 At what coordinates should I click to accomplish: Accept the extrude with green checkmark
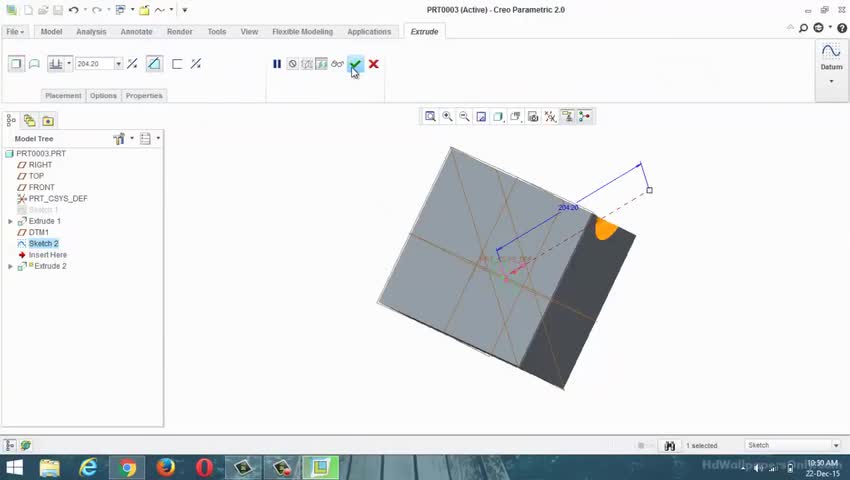[x=355, y=64]
